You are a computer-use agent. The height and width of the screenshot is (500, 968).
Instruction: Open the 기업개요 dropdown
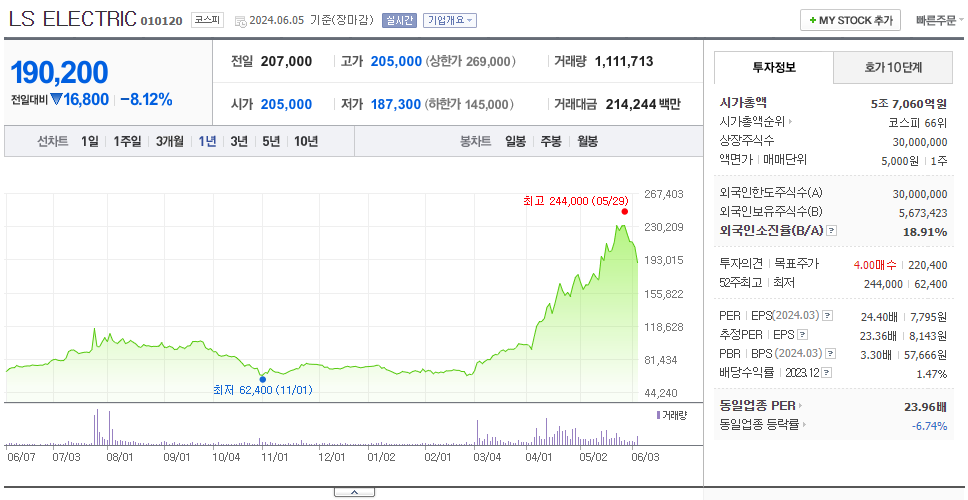coord(450,20)
